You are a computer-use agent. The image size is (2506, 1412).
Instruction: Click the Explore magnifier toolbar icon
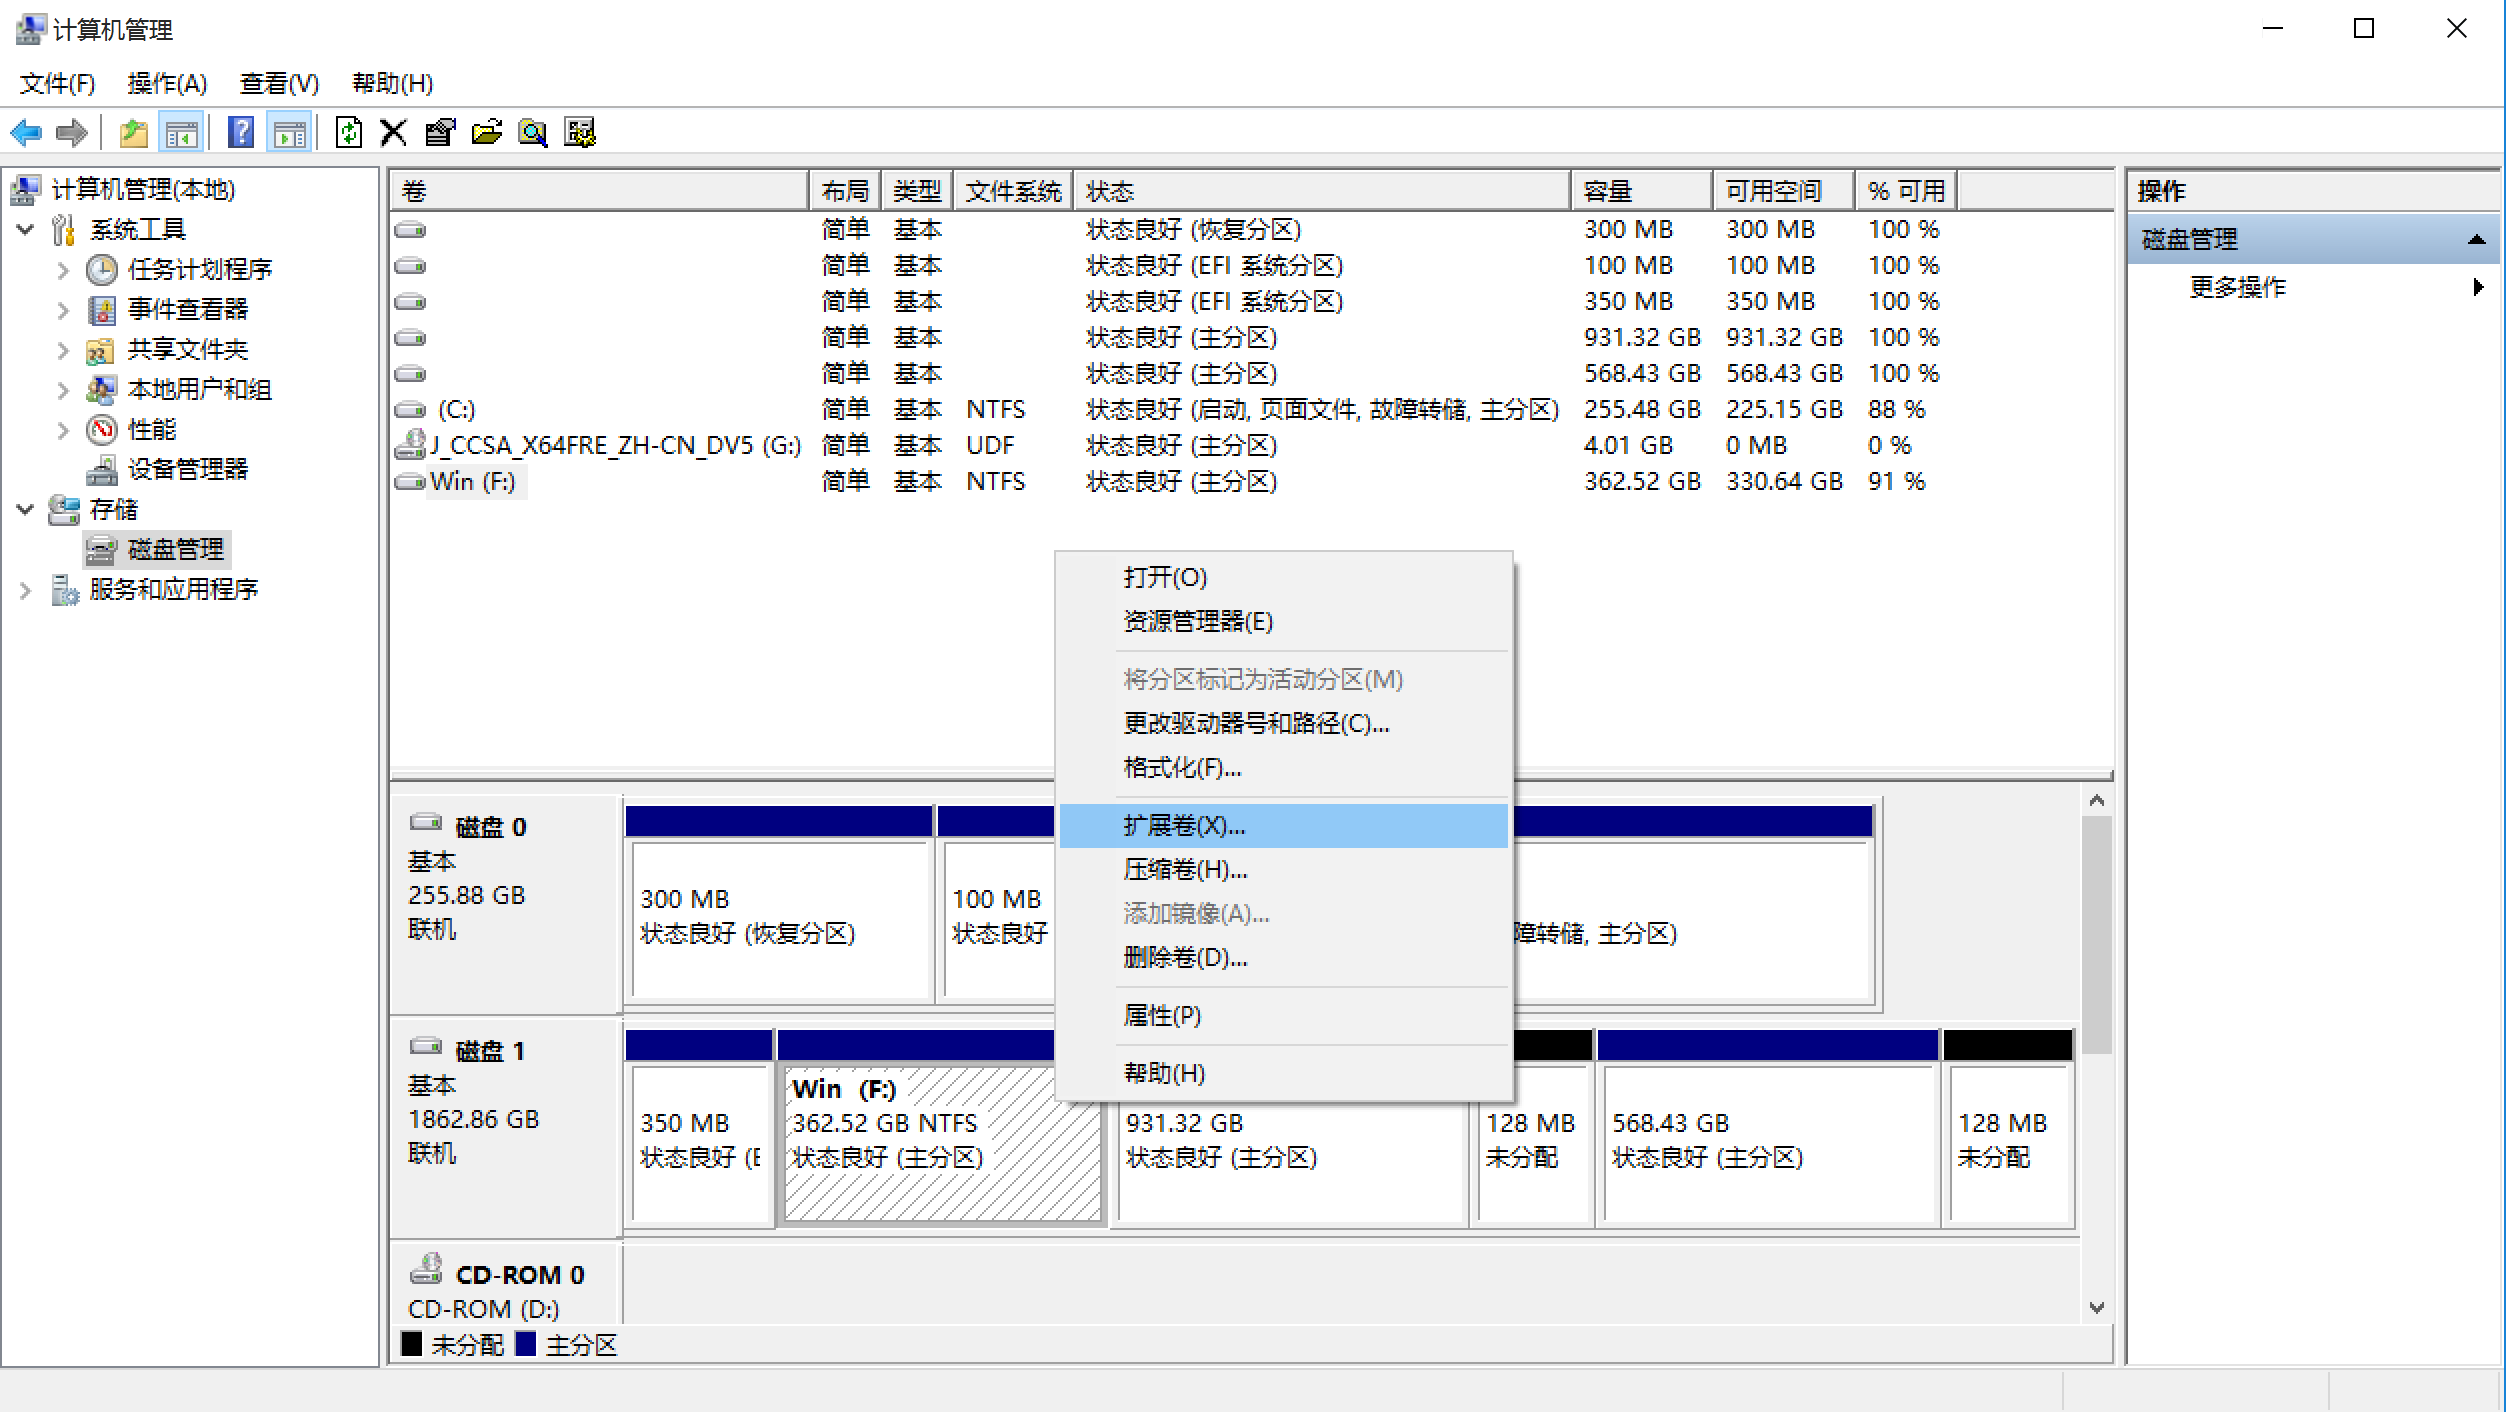[533, 132]
